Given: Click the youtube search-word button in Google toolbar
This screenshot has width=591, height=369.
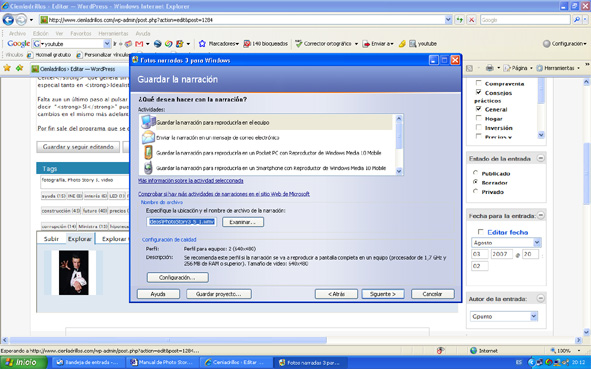Looking at the screenshot, I should click(423, 44).
